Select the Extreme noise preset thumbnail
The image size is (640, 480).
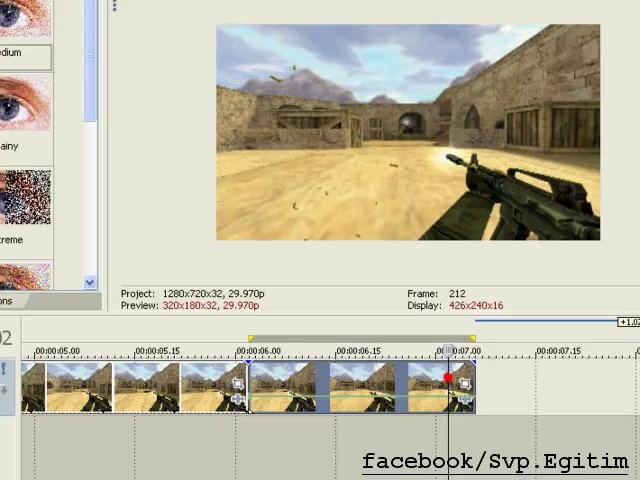click(x=25, y=197)
